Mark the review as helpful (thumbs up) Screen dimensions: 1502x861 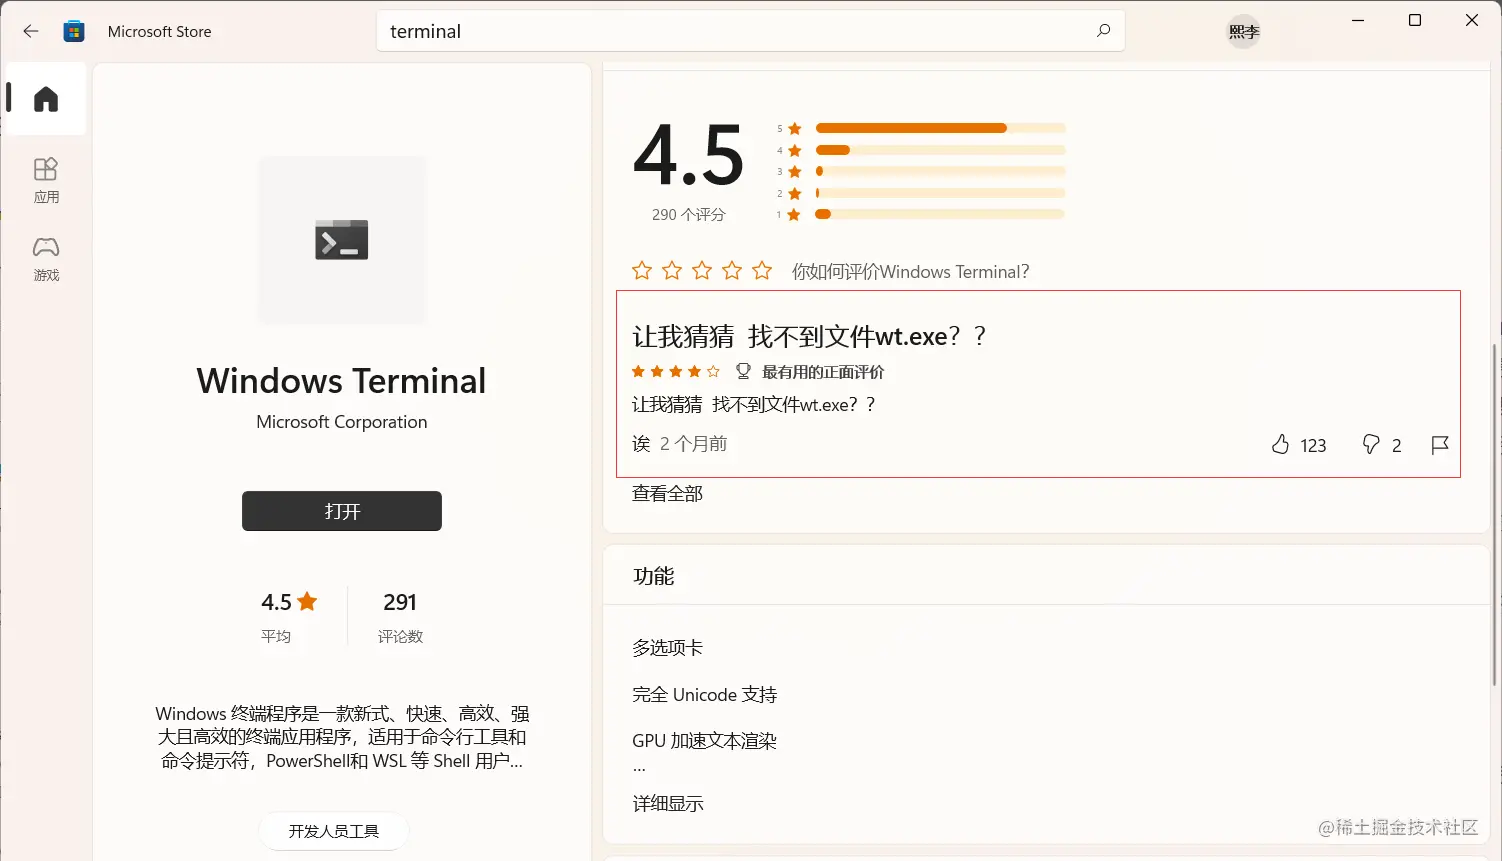click(1281, 445)
